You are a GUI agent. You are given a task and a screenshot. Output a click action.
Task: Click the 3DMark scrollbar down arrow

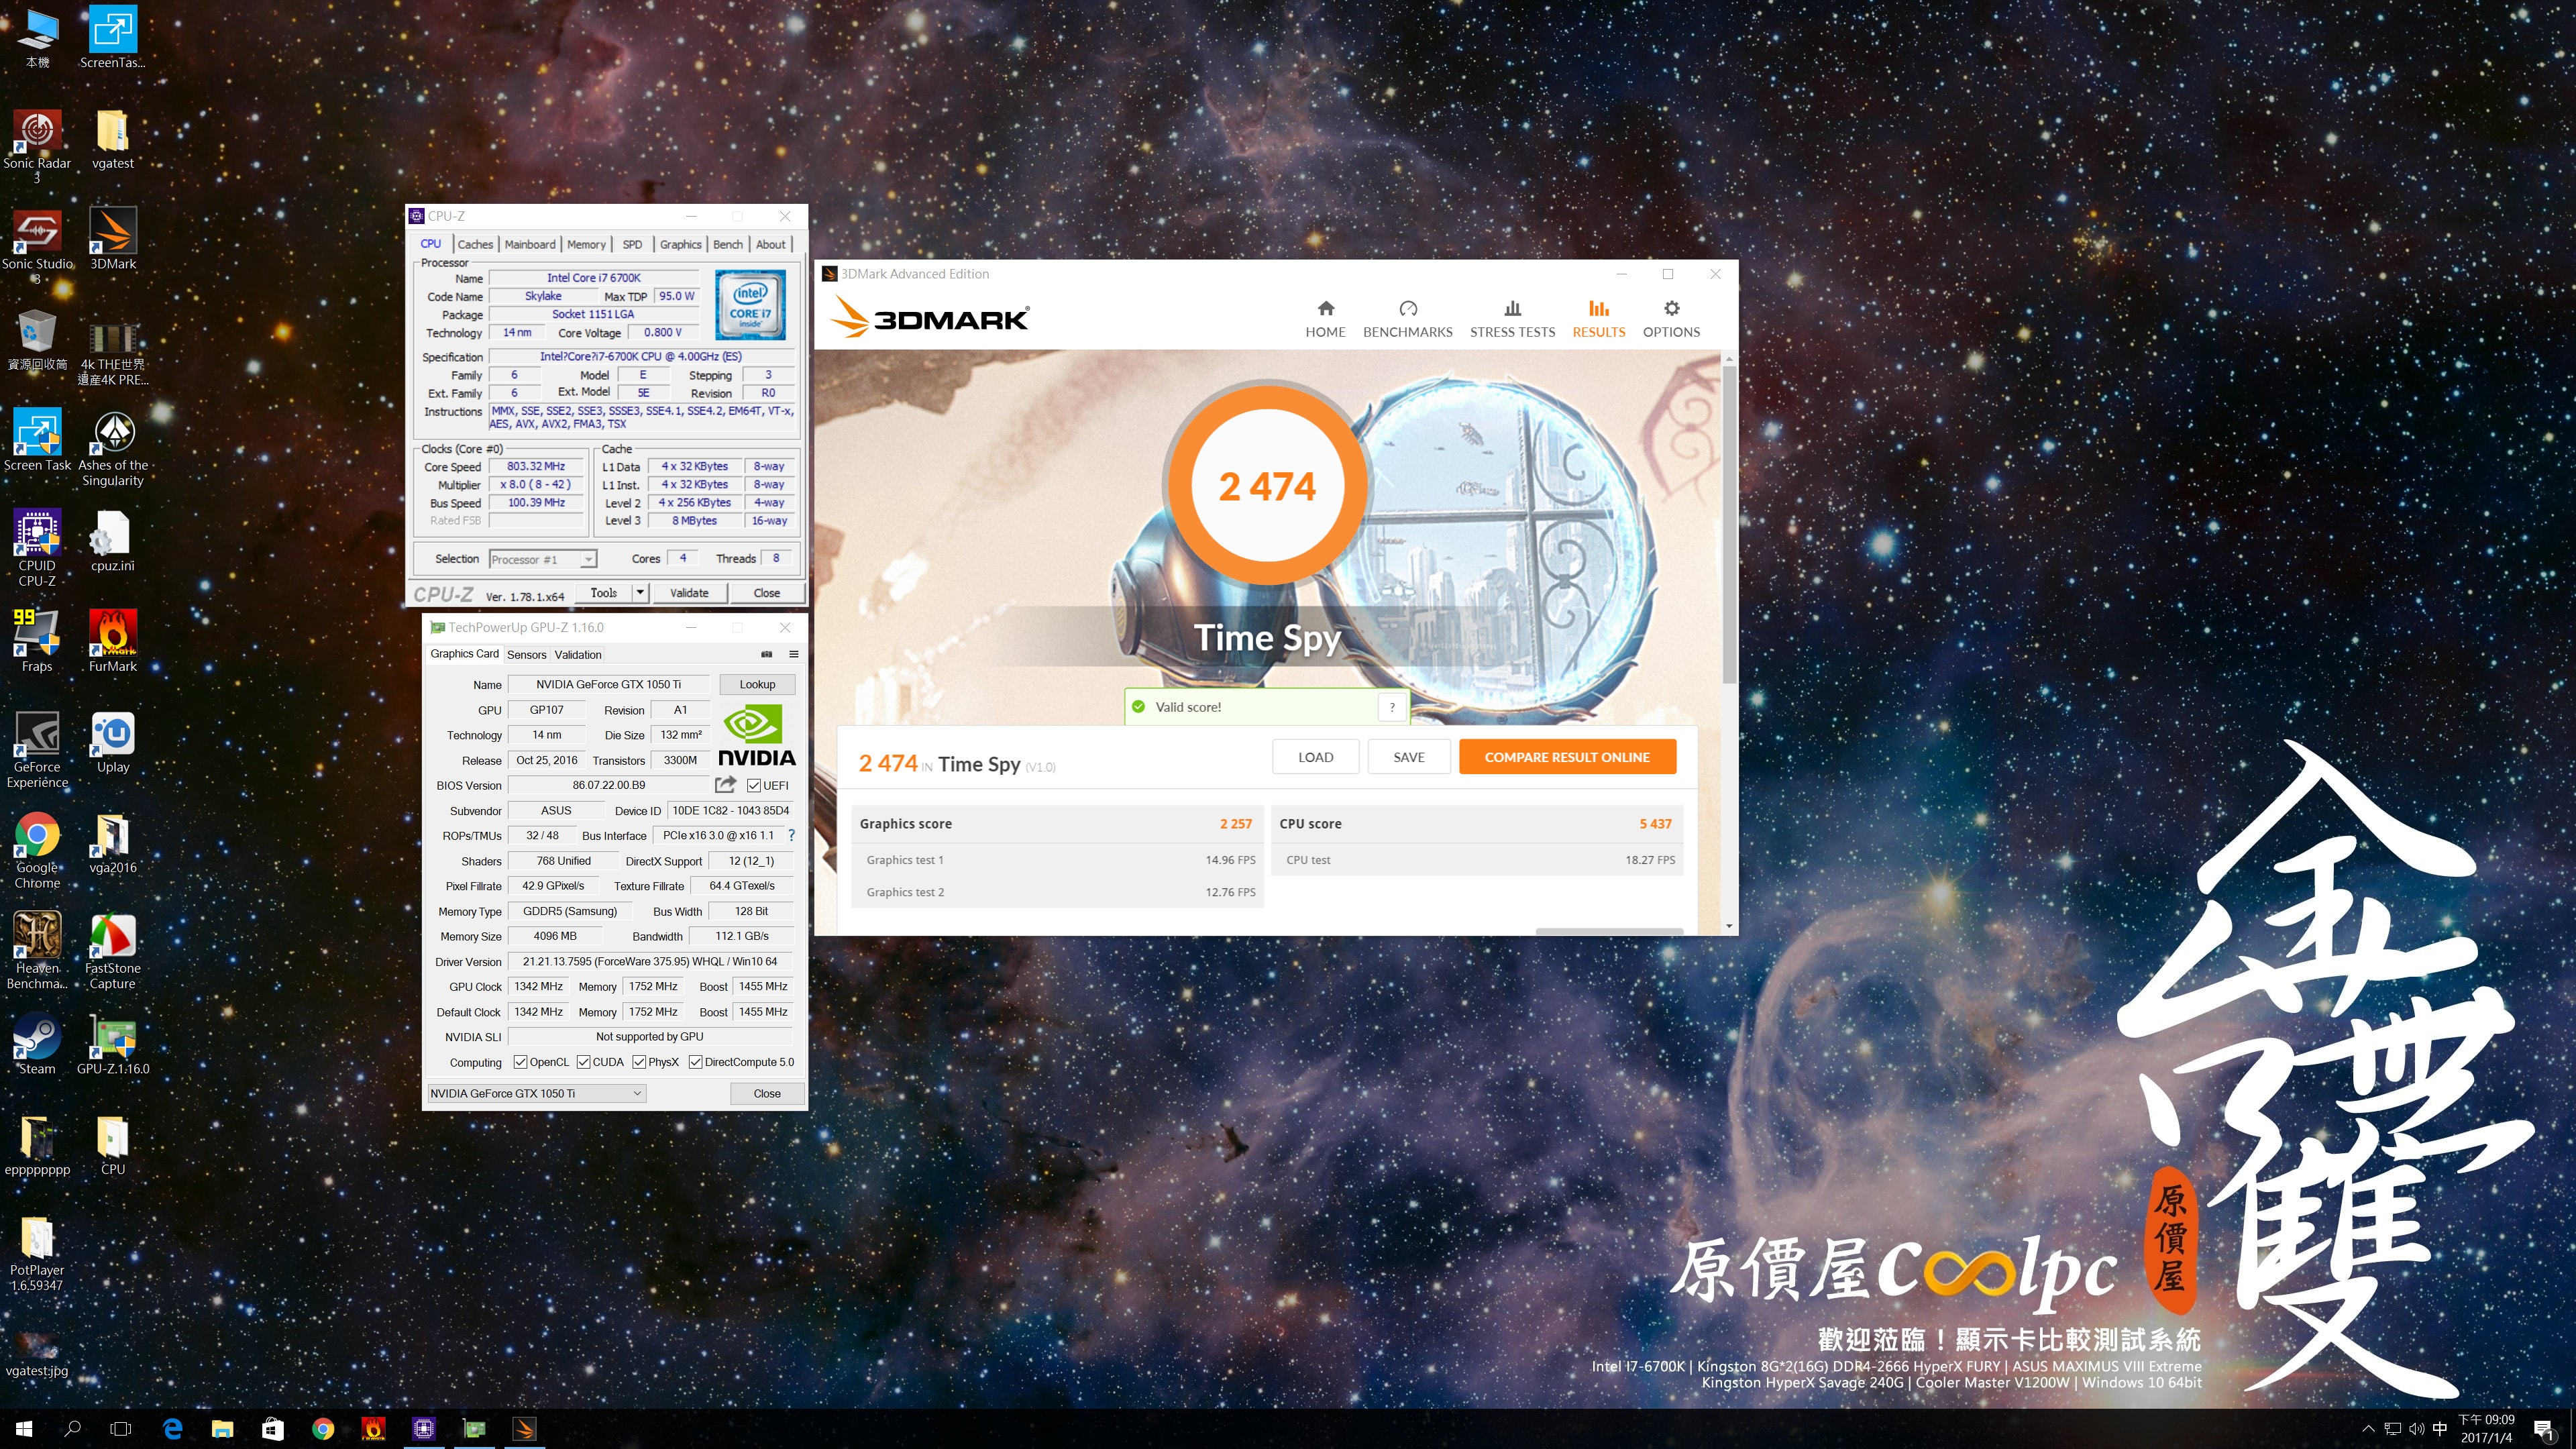(1729, 927)
